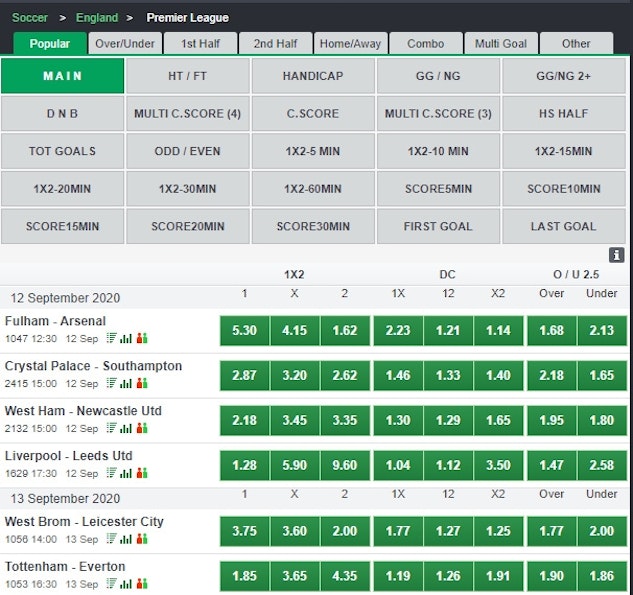
Task: Select the 1X2-60MIN market
Action: point(313,189)
